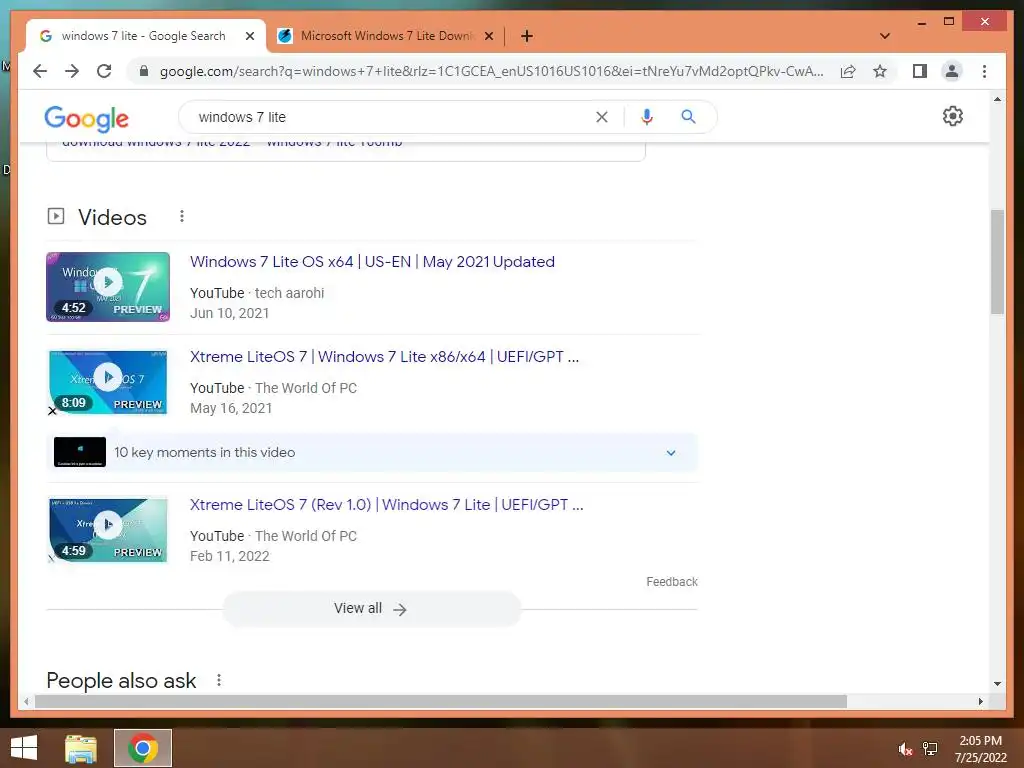The height and width of the screenshot is (768, 1024).
Task: Start voice search with microphone
Action: tap(647, 117)
